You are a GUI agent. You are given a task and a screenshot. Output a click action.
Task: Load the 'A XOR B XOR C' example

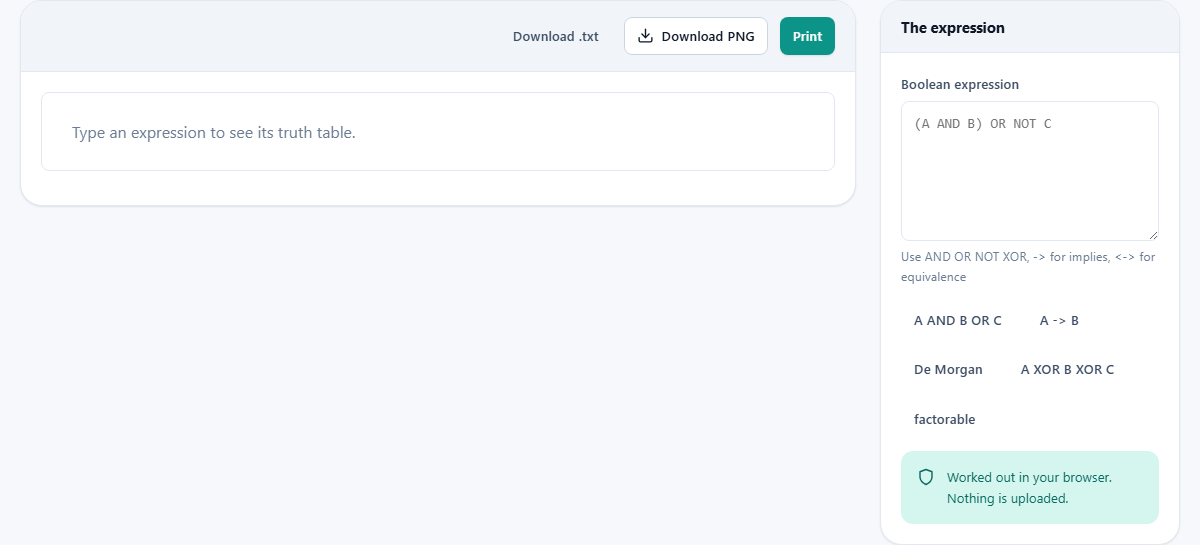pyautogui.click(x=1067, y=370)
